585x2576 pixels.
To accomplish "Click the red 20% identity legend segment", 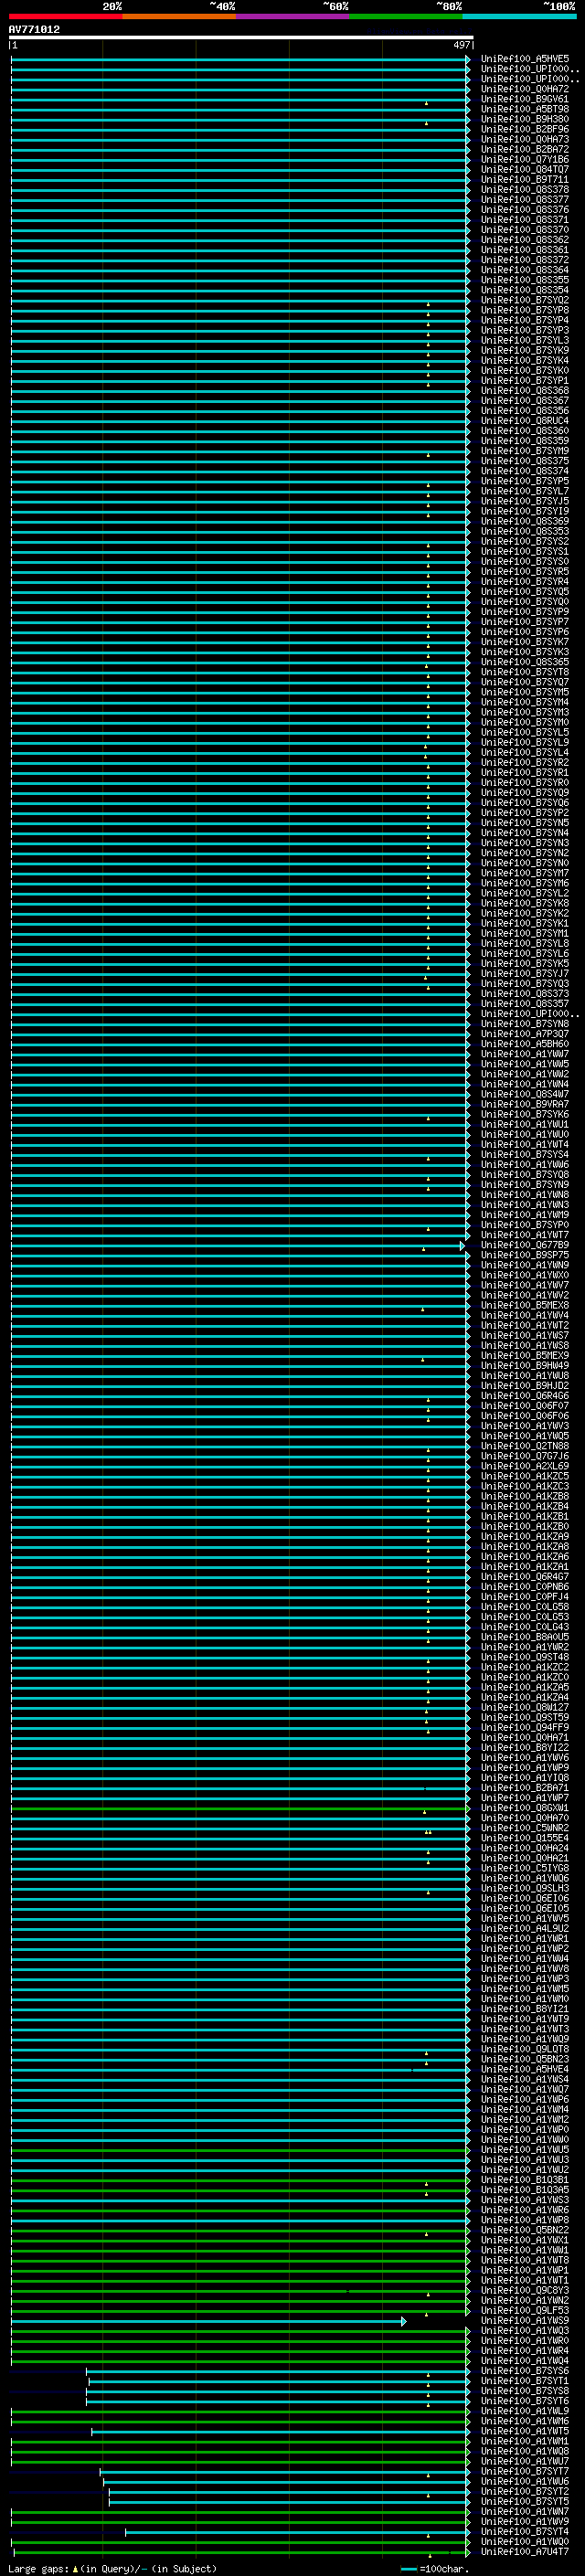I will point(66,16).
